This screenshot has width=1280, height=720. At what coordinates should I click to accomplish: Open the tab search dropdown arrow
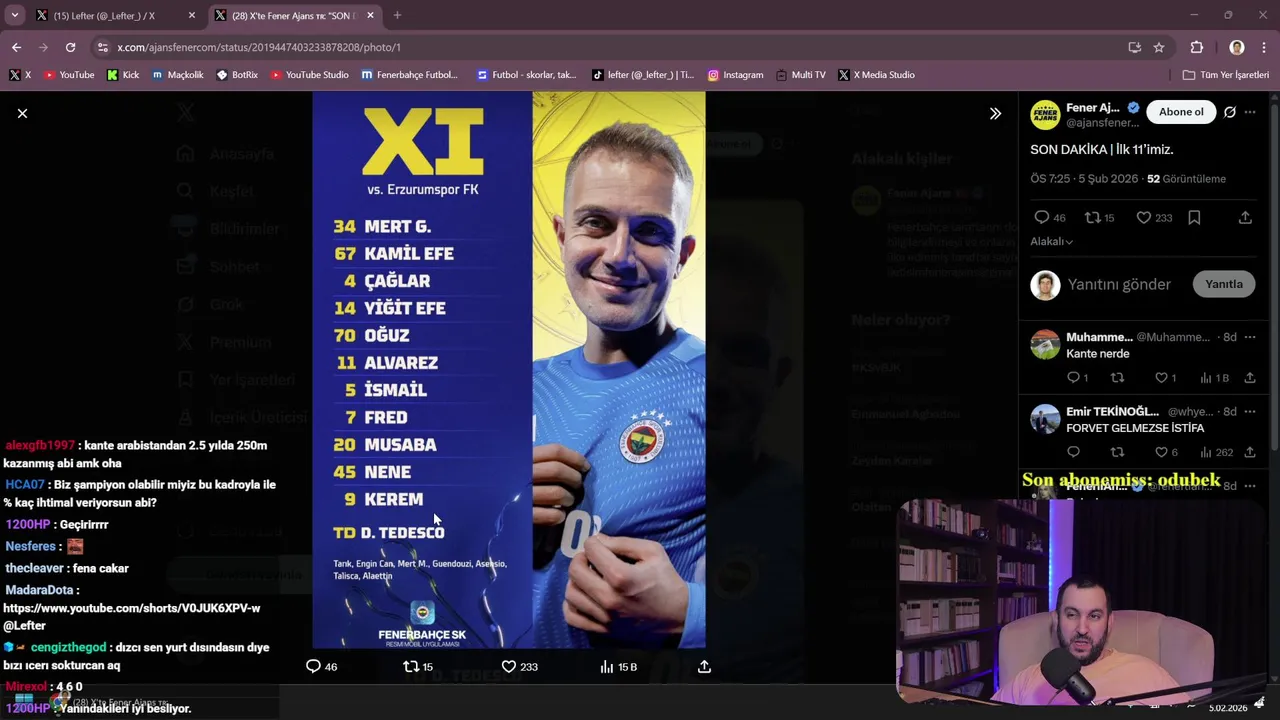pos(14,15)
